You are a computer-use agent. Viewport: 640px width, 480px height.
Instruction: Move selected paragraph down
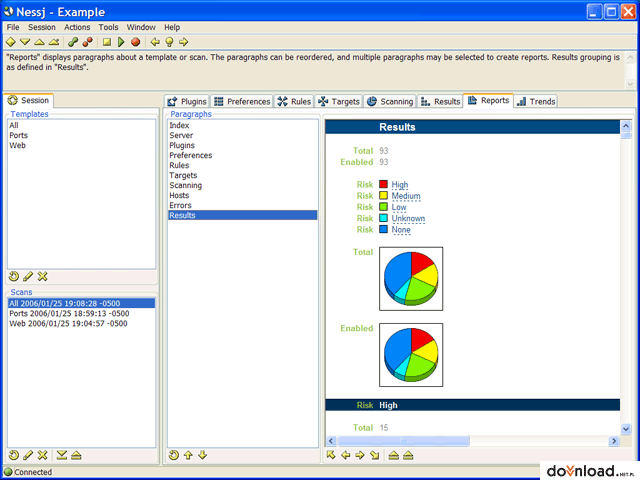click(202, 455)
